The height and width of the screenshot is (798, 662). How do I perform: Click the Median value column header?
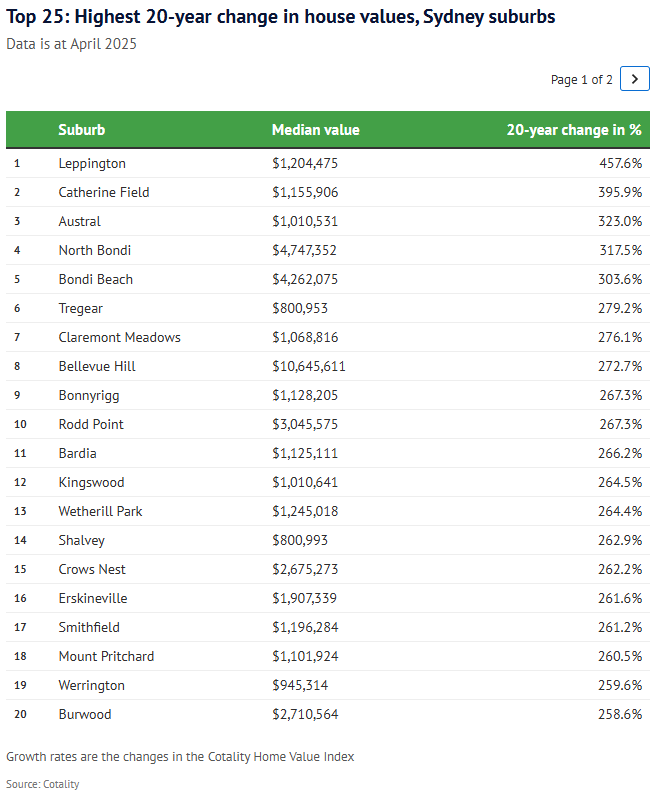pyautogui.click(x=315, y=130)
